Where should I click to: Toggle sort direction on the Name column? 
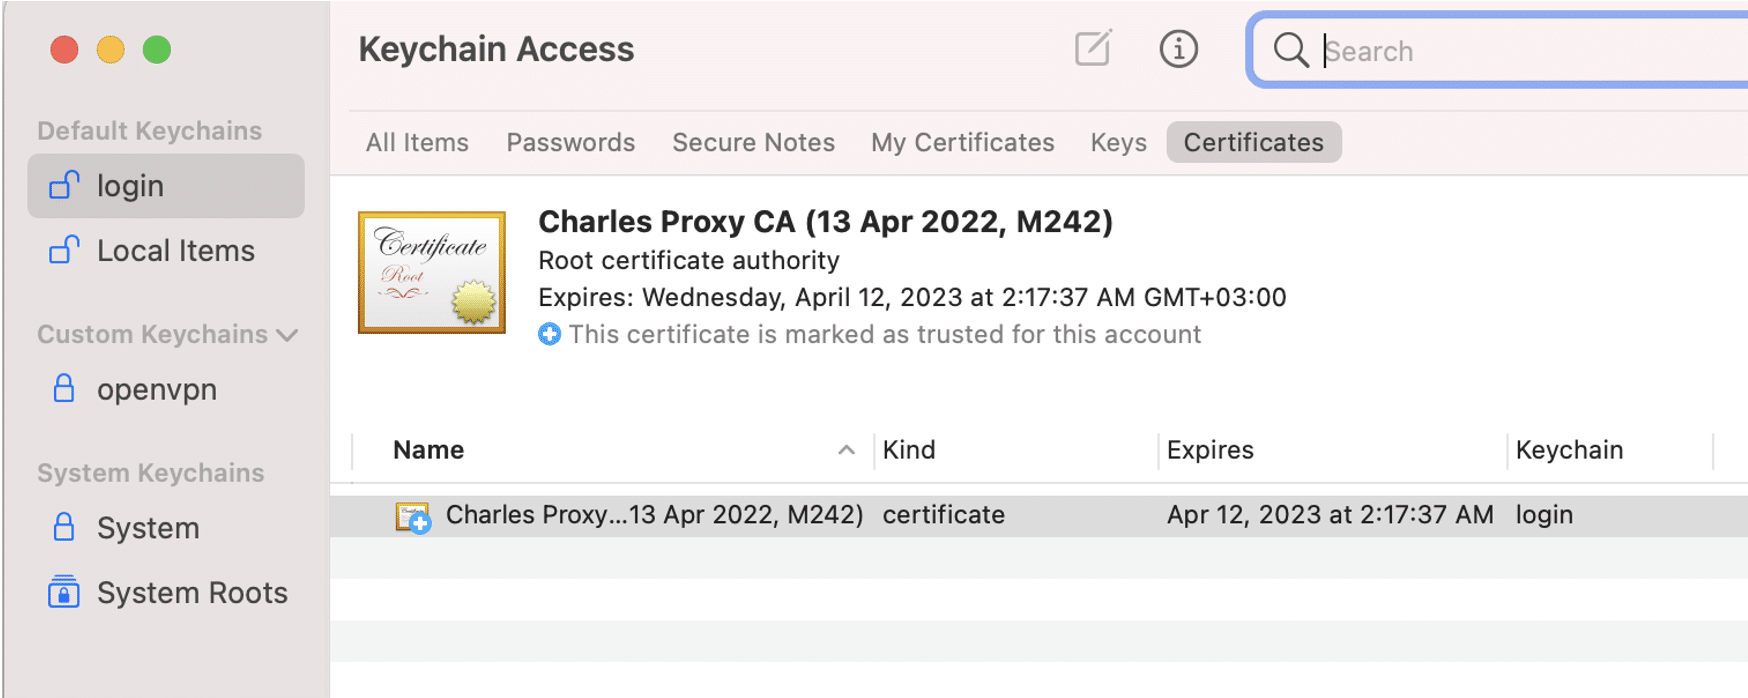tap(427, 449)
